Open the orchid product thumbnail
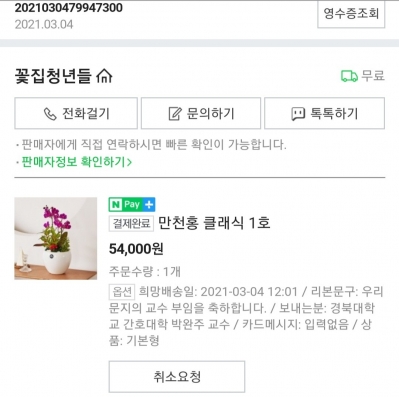Viewport: 399px width, 397px height. [x=56, y=238]
